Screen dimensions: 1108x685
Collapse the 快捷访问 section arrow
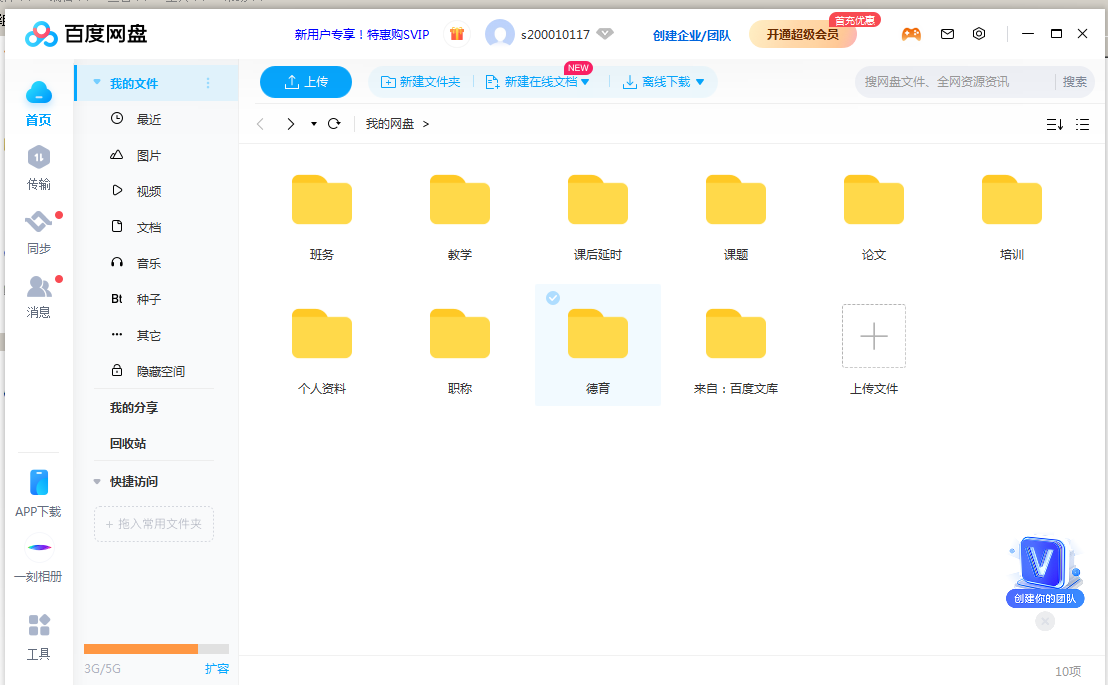(97, 481)
